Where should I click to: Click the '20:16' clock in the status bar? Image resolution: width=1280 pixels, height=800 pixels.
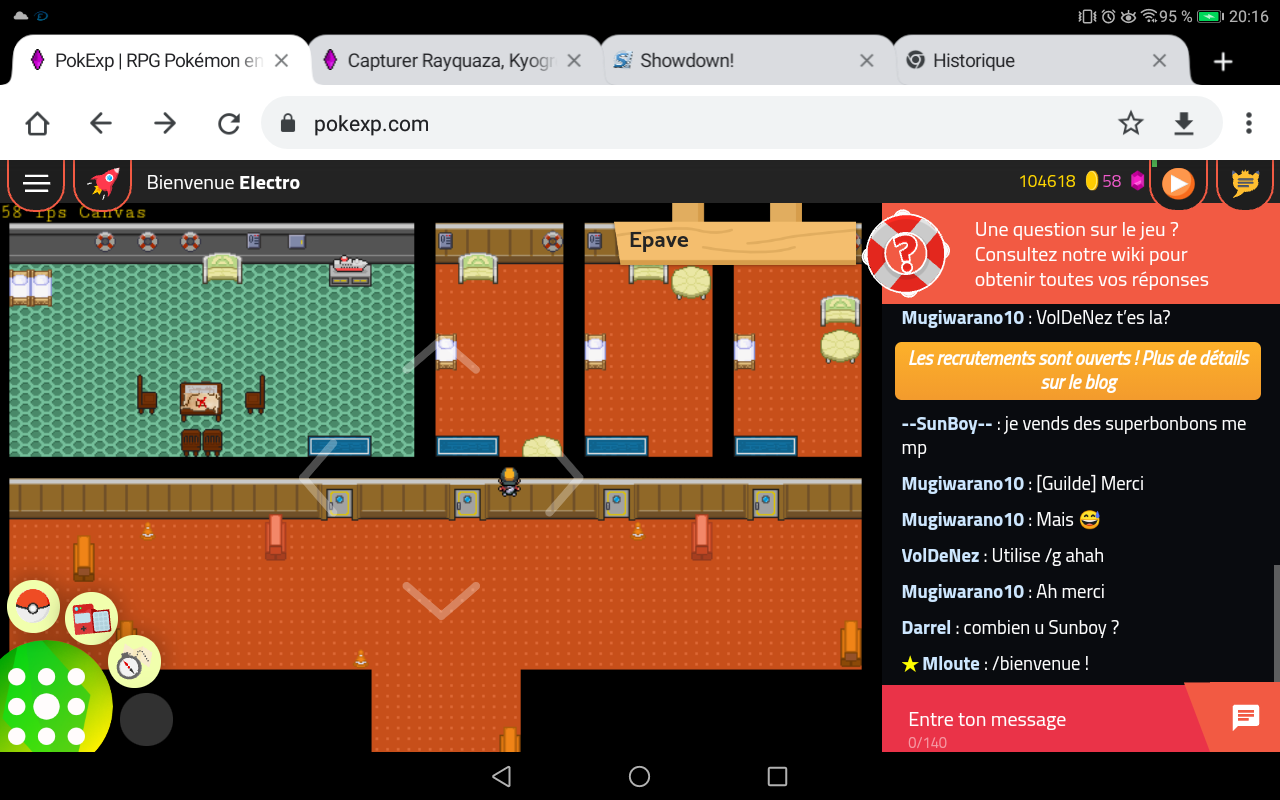tap(1249, 16)
